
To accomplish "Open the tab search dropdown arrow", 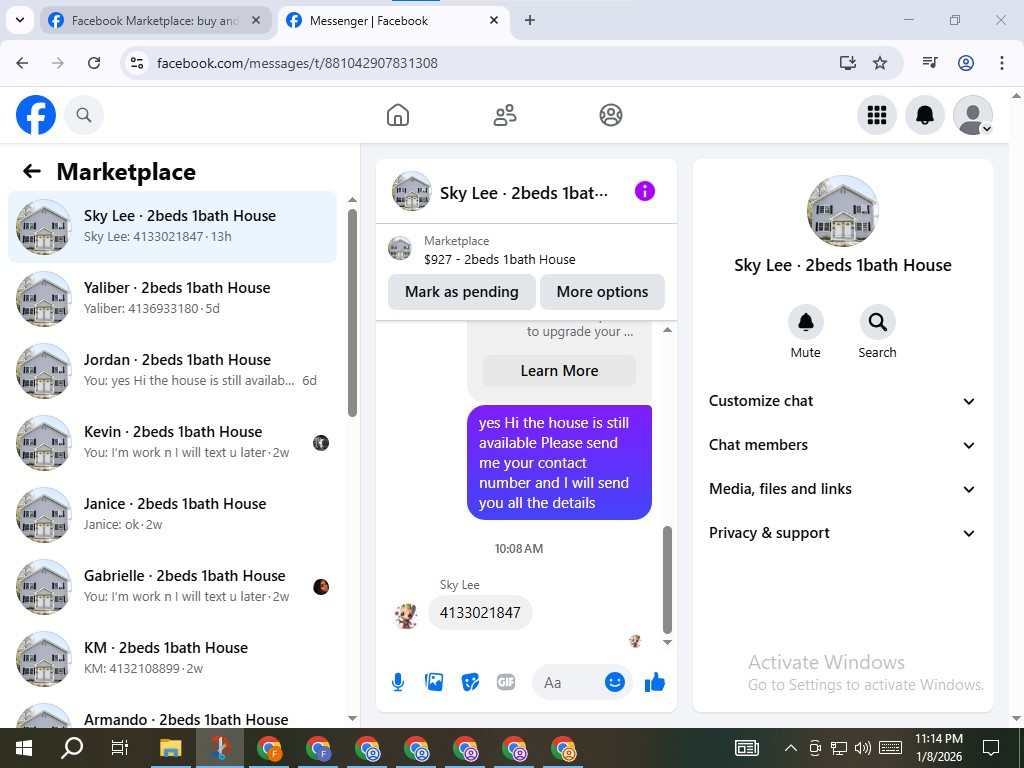I will click(x=20, y=20).
